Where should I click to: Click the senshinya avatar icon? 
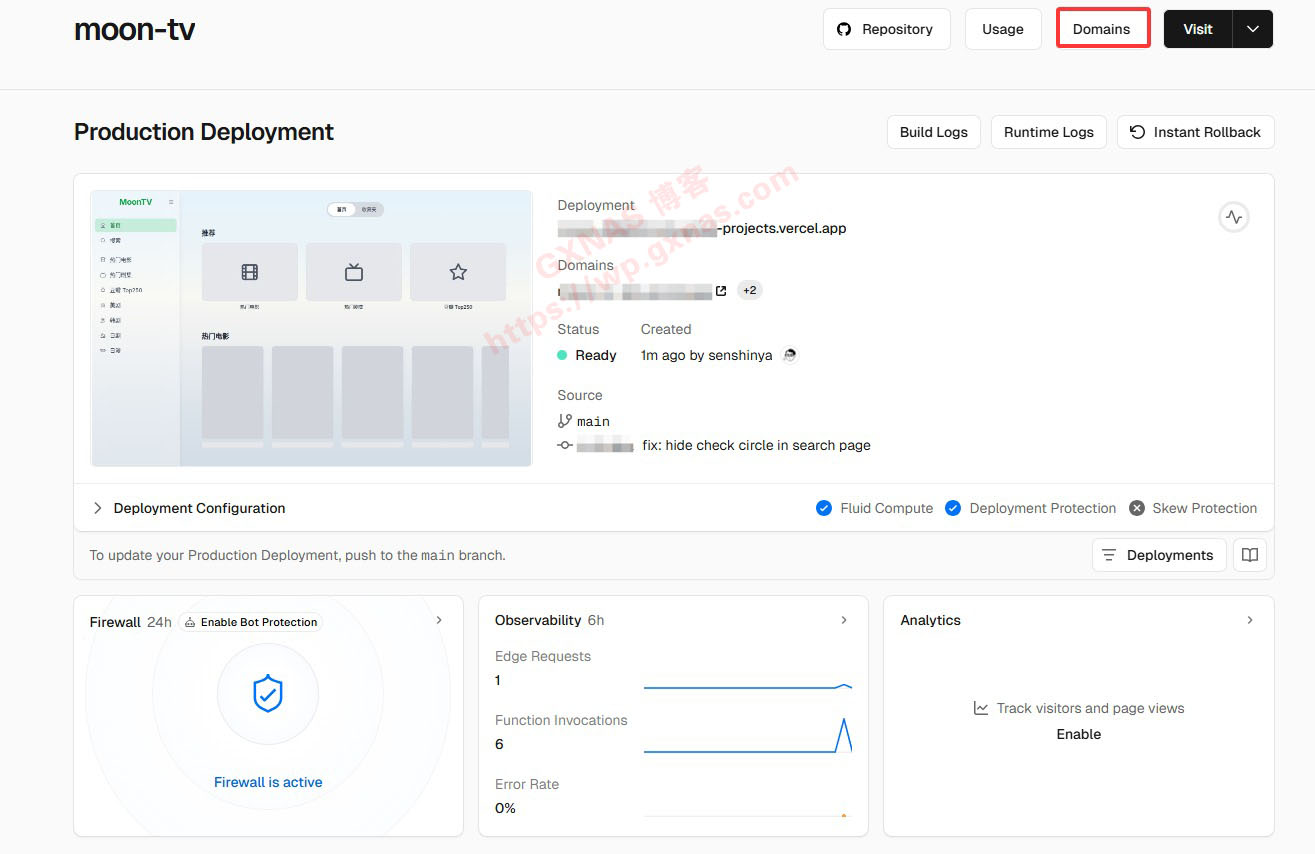(789, 355)
